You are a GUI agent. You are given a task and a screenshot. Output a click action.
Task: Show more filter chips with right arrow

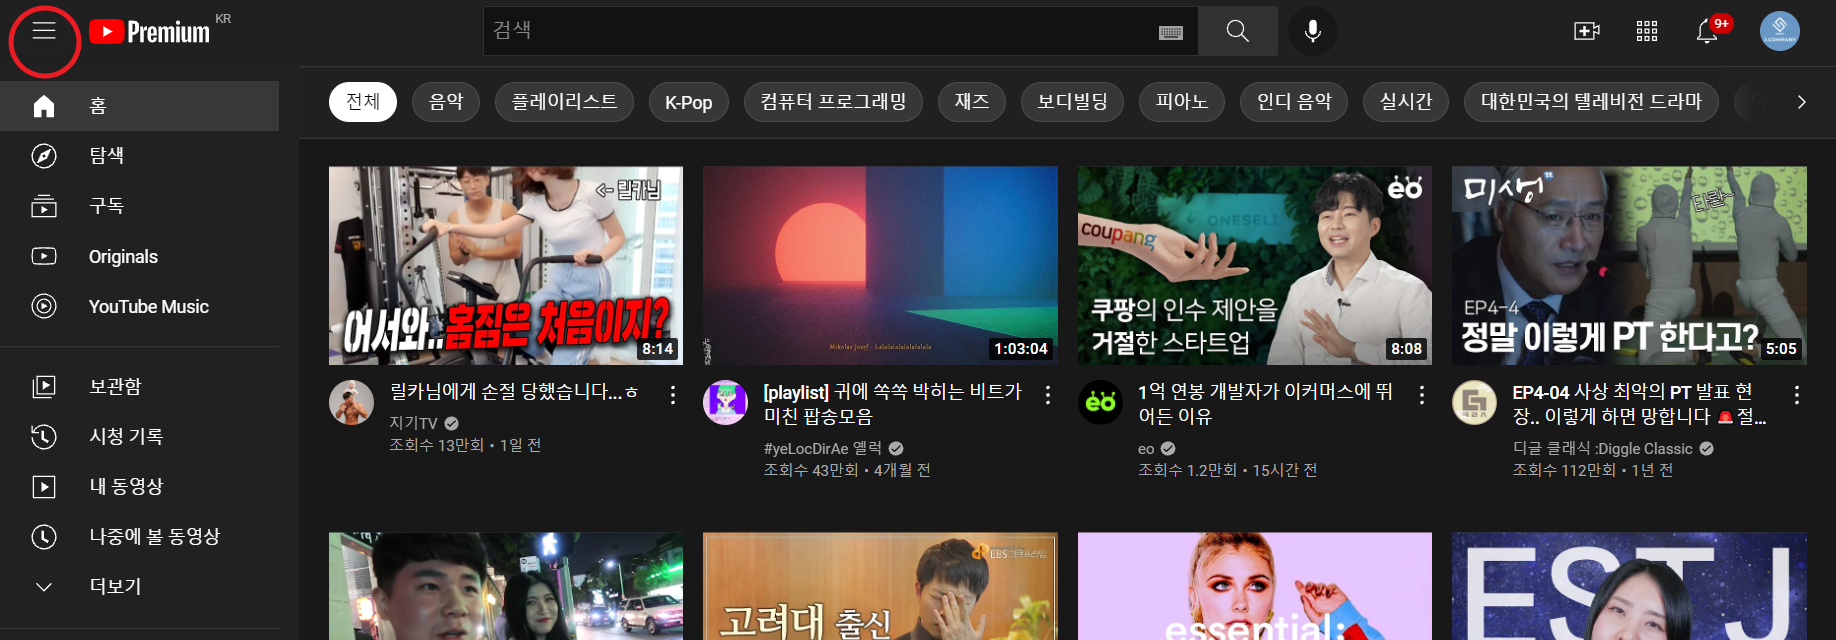[1801, 102]
